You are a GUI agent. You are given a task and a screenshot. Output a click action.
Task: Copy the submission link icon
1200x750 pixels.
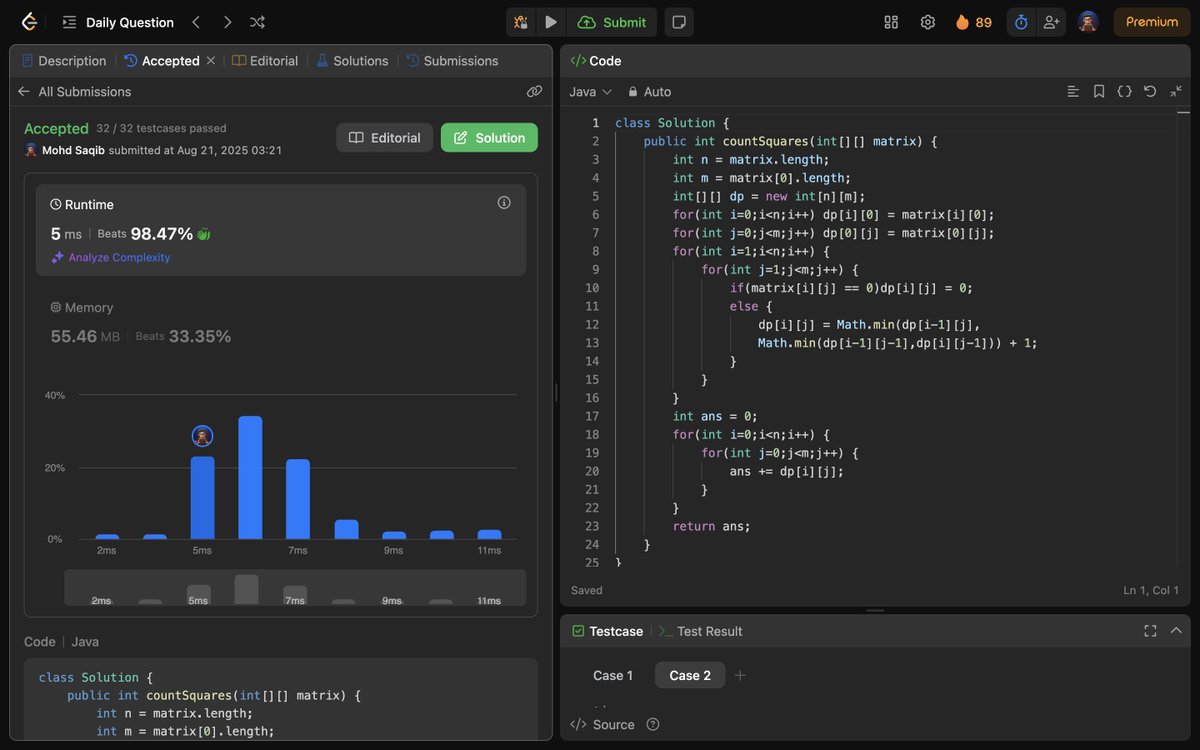point(535,91)
